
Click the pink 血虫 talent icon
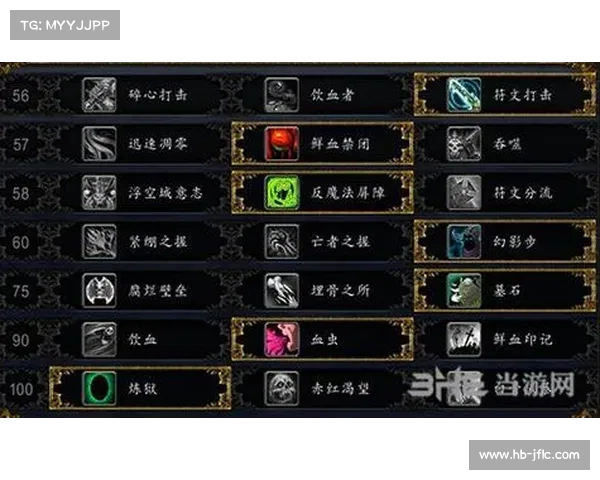tap(282, 340)
